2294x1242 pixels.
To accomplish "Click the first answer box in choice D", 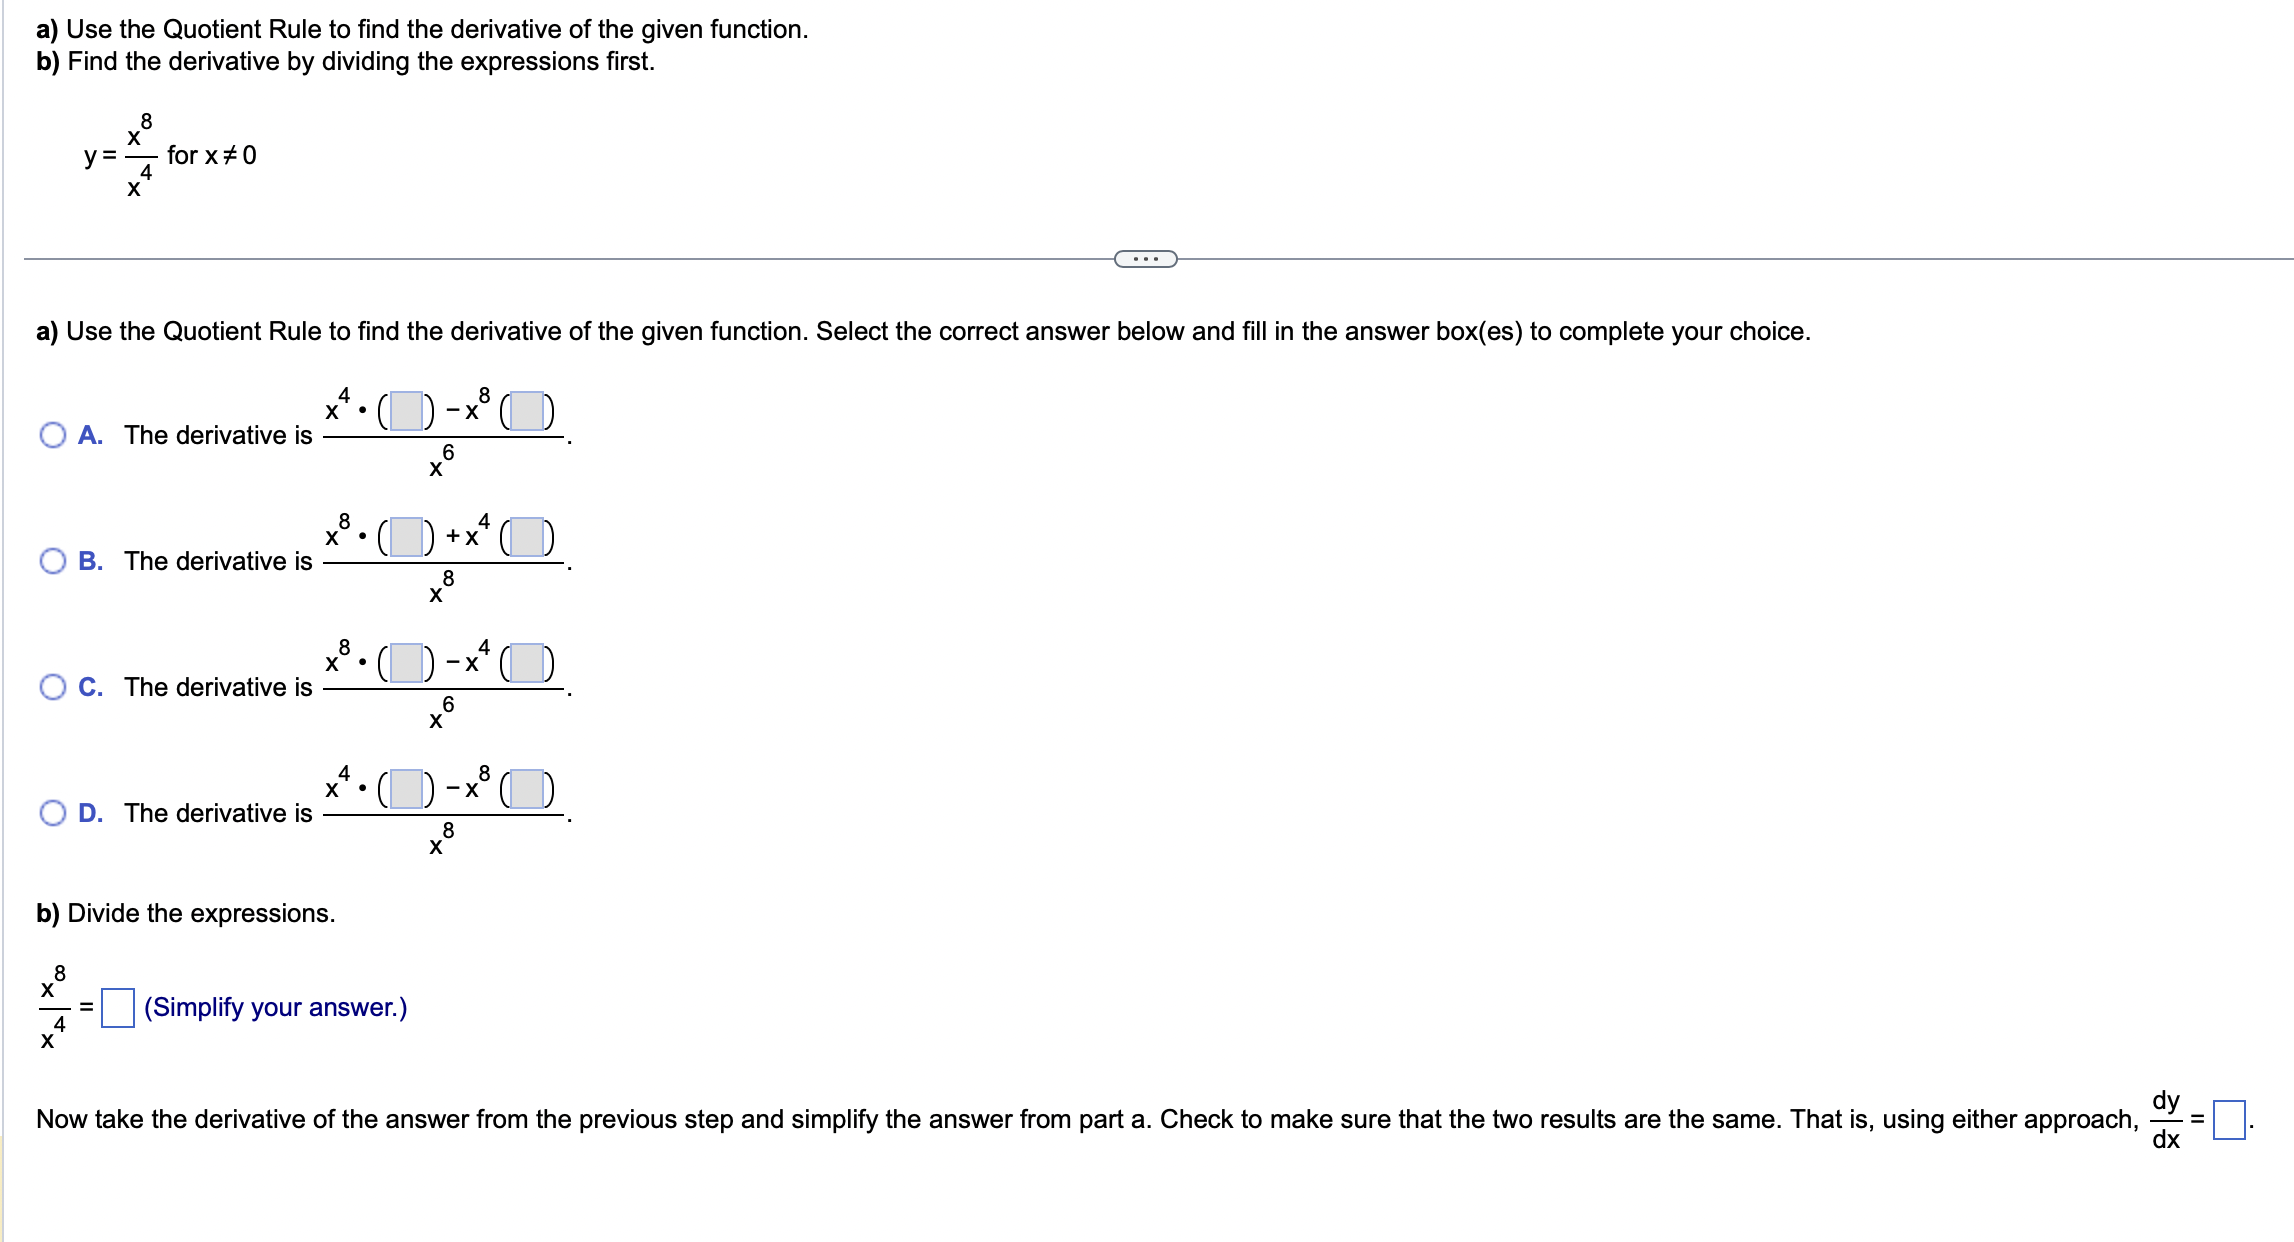I will [x=404, y=789].
